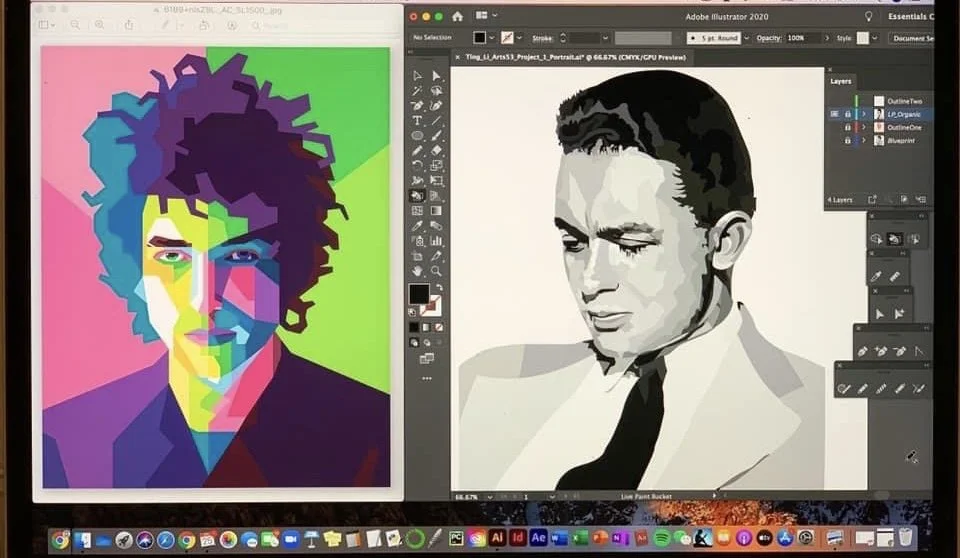Select the Live Paint Selection tool
The width and height of the screenshot is (960, 558).
click(x=915, y=239)
